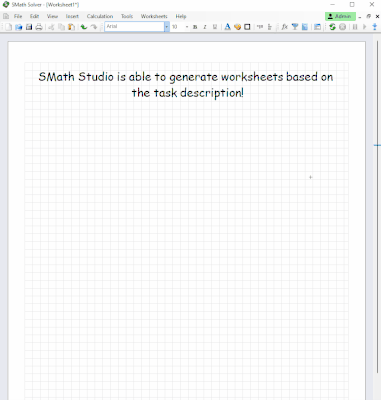Screen dimensions: 381x400
Task: Minimize the SMath Solver main window
Action: 333,5
